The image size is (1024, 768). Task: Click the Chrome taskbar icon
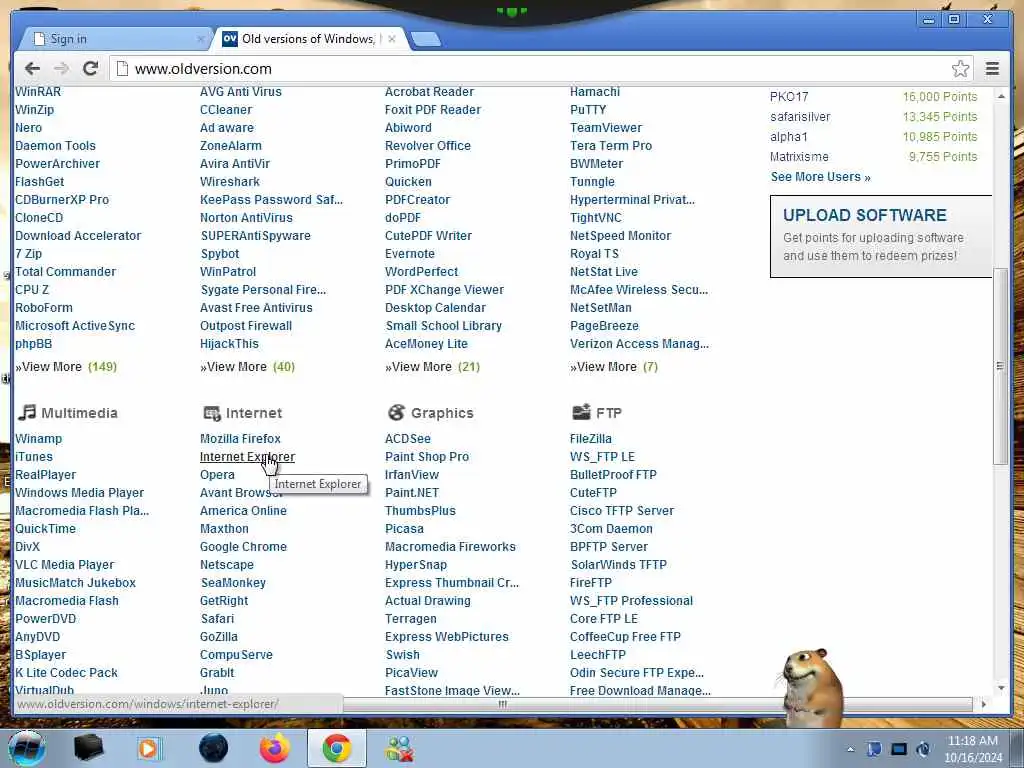[x=337, y=748]
